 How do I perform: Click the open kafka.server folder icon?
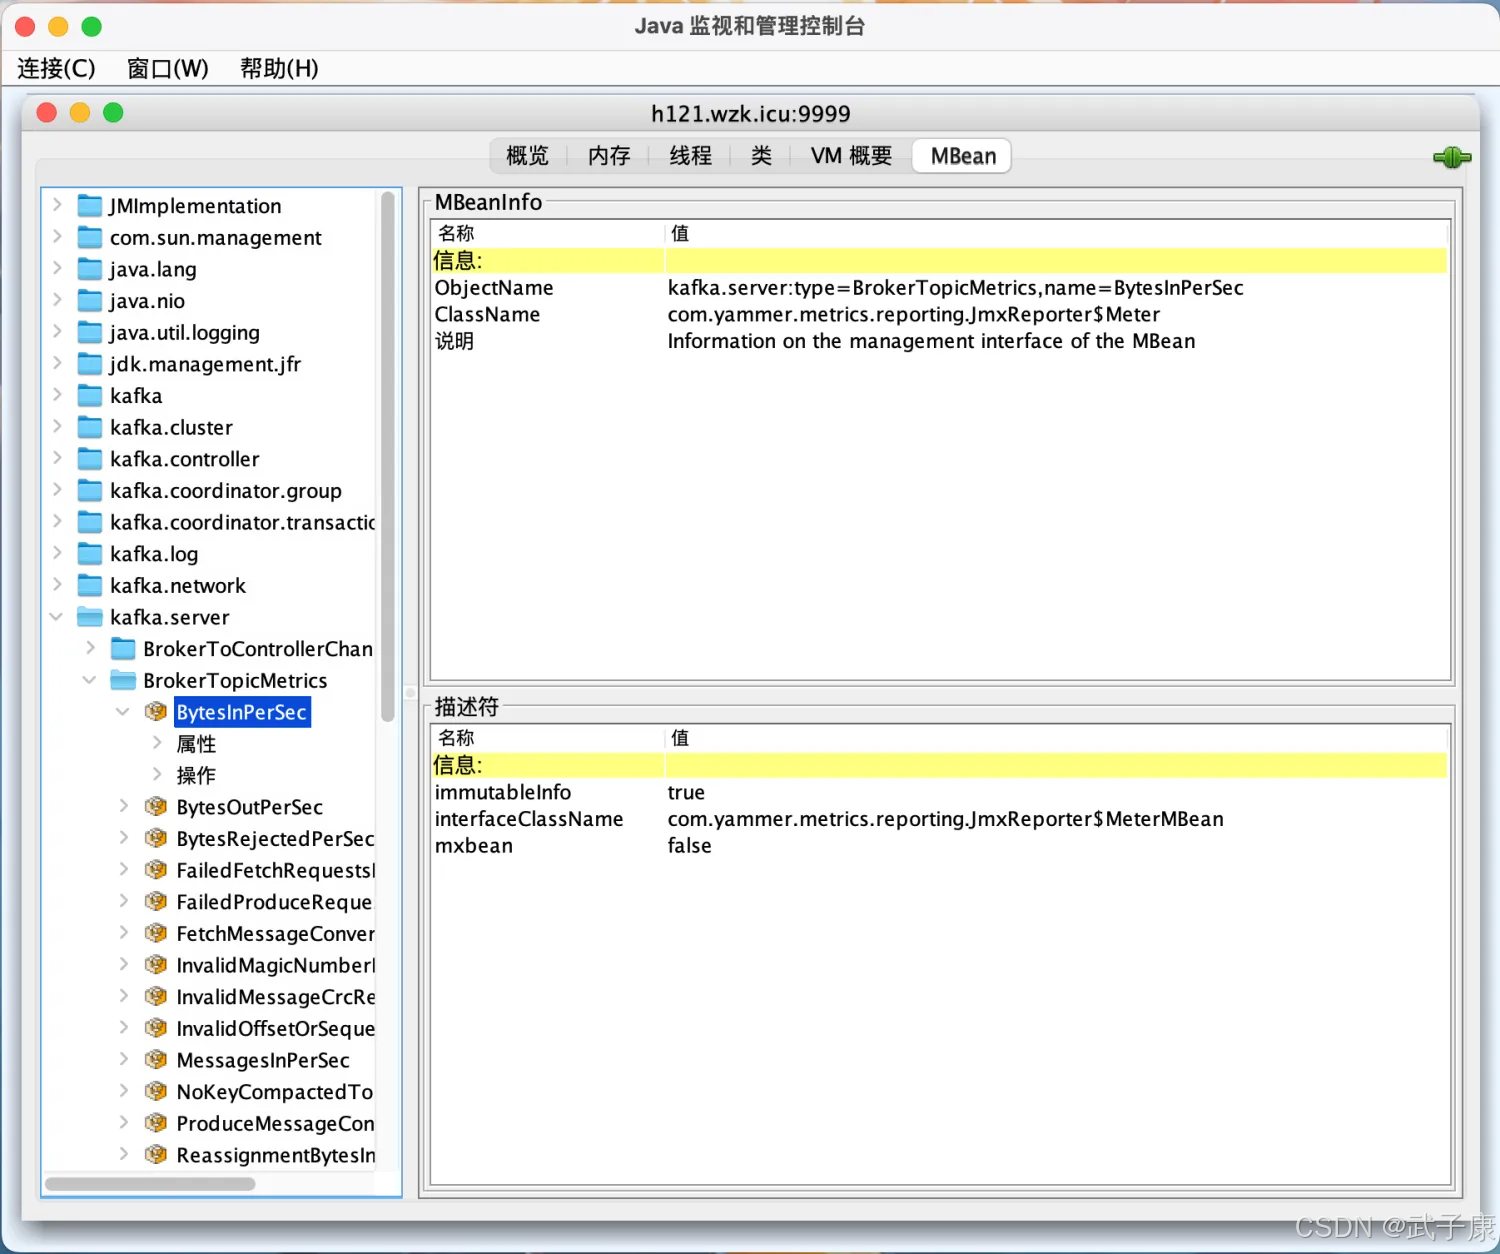point(90,617)
